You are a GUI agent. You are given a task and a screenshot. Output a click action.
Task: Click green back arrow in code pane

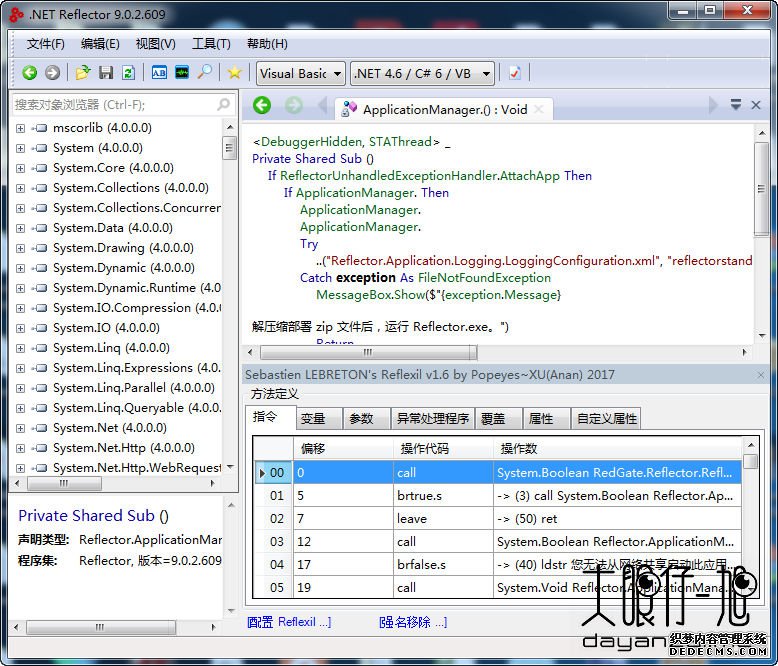(x=262, y=105)
